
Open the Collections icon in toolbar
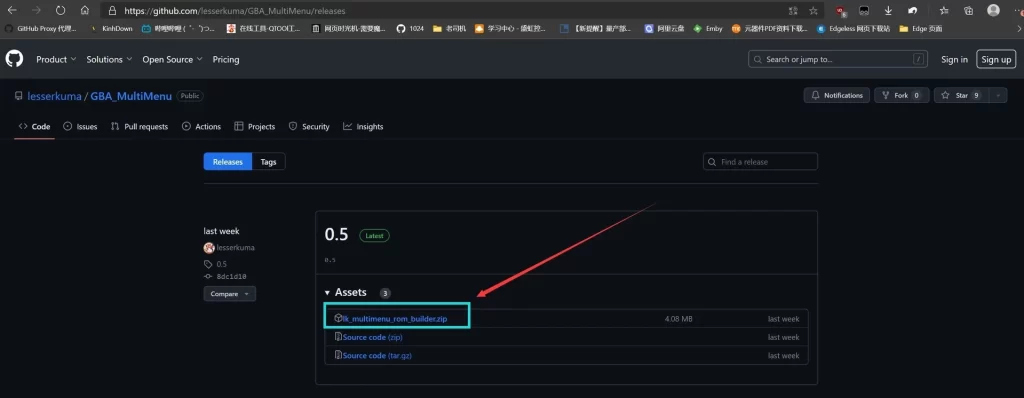pyautogui.click(x=968, y=10)
